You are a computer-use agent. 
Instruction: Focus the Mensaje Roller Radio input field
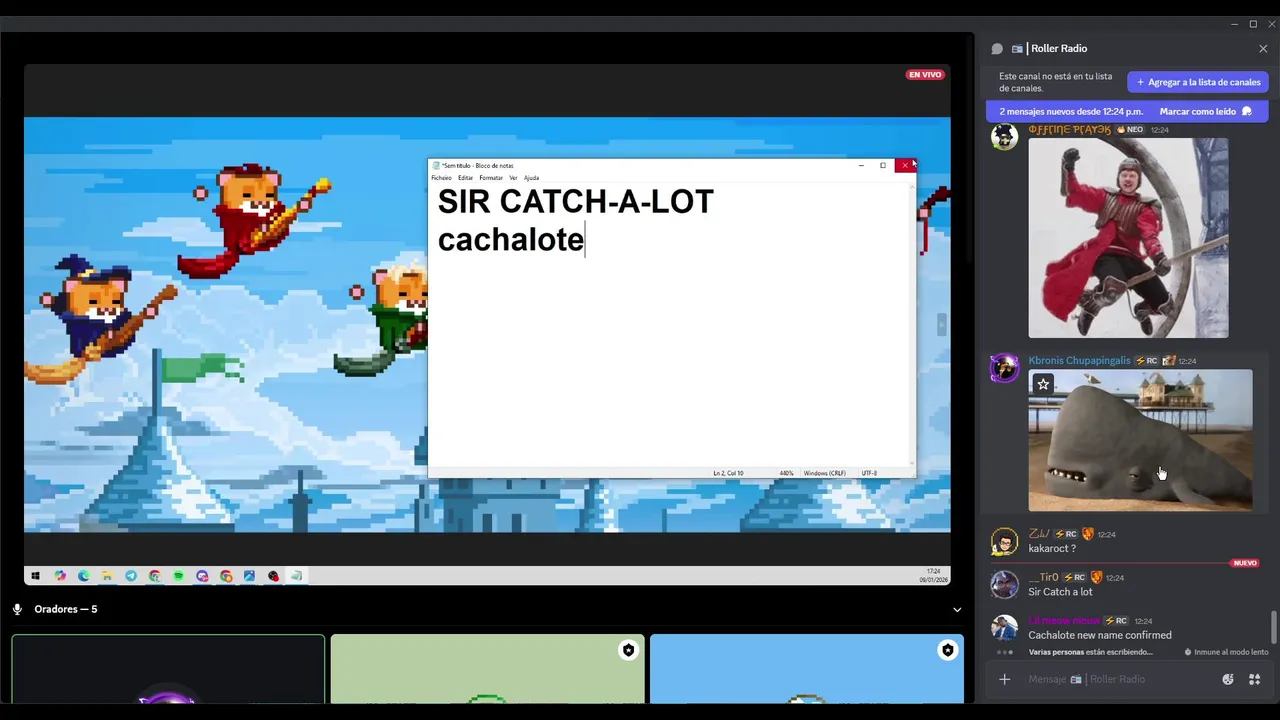click(1118, 679)
